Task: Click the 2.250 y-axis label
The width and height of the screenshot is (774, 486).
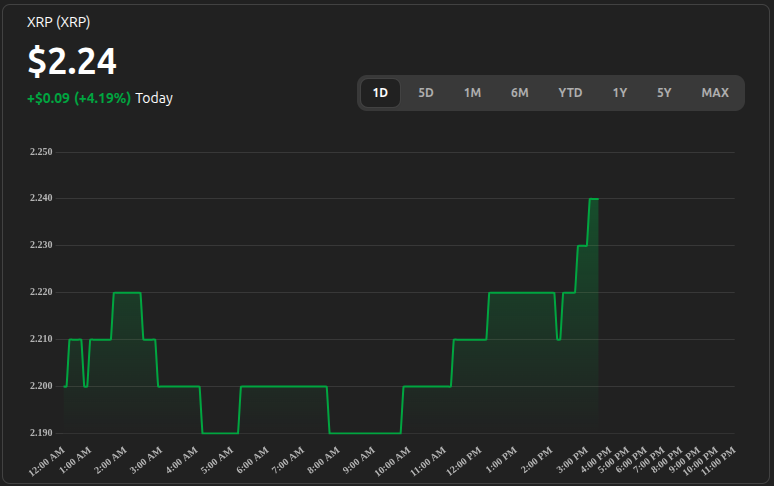Action: pos(41,152)
